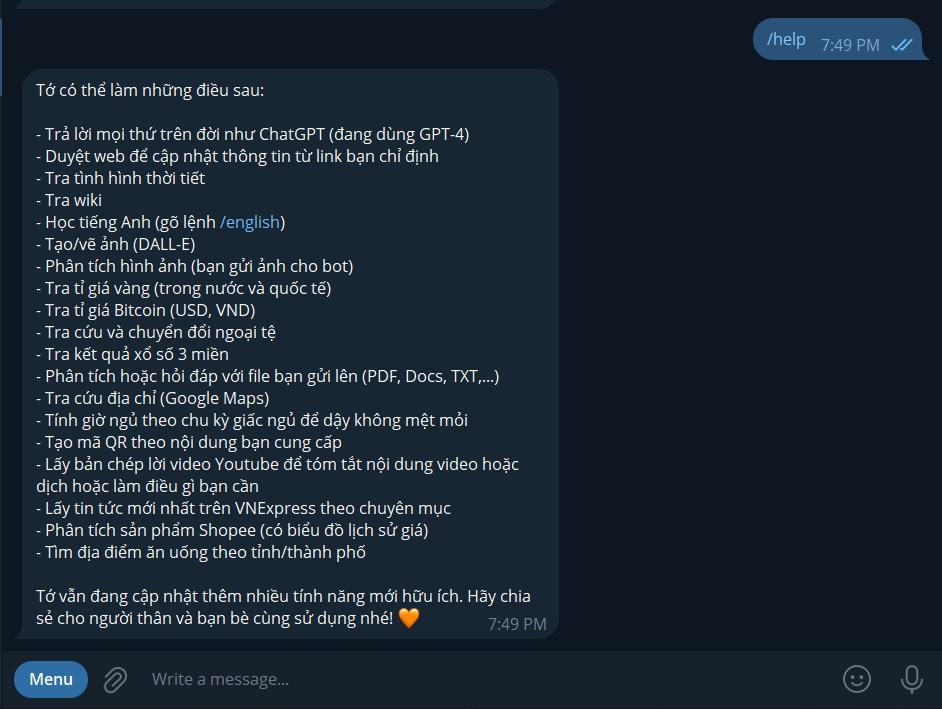The image size is (942, 709).
Task: Open the bot Menu button
Action: click(x=51, y=679)
